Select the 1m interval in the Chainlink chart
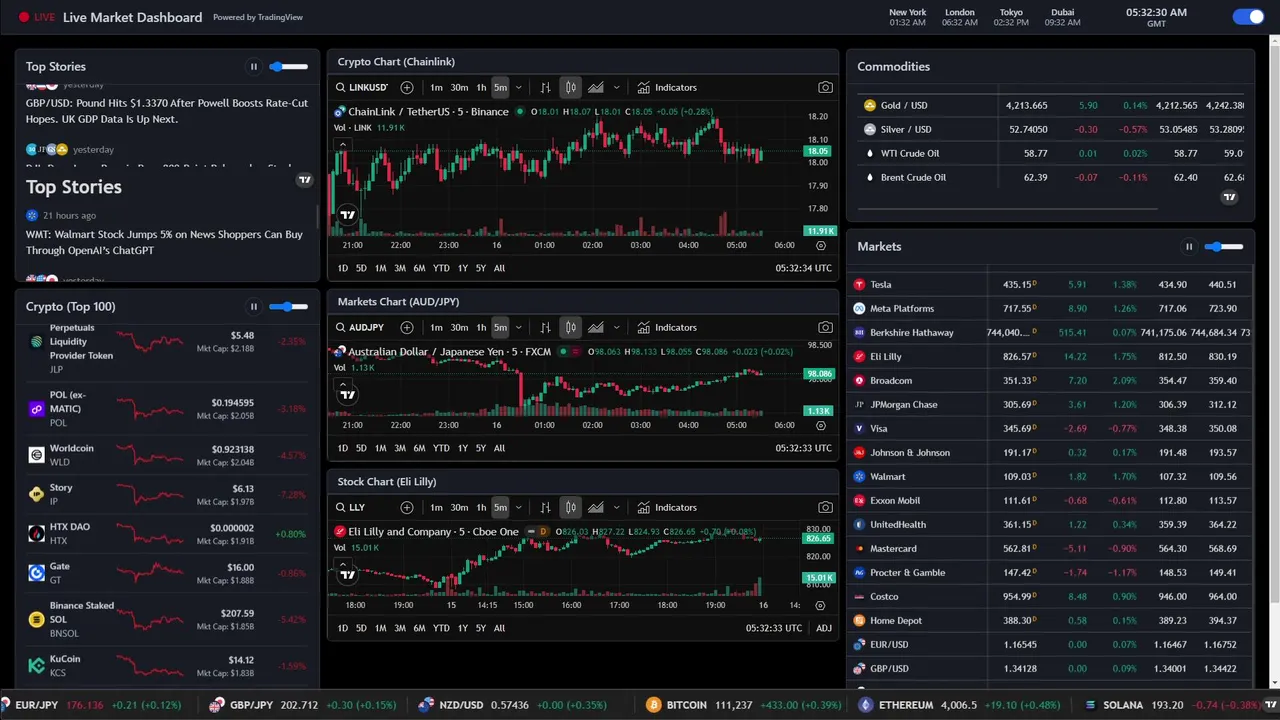The height and width of the screenshot is (720, 1280). click(436, 88)
